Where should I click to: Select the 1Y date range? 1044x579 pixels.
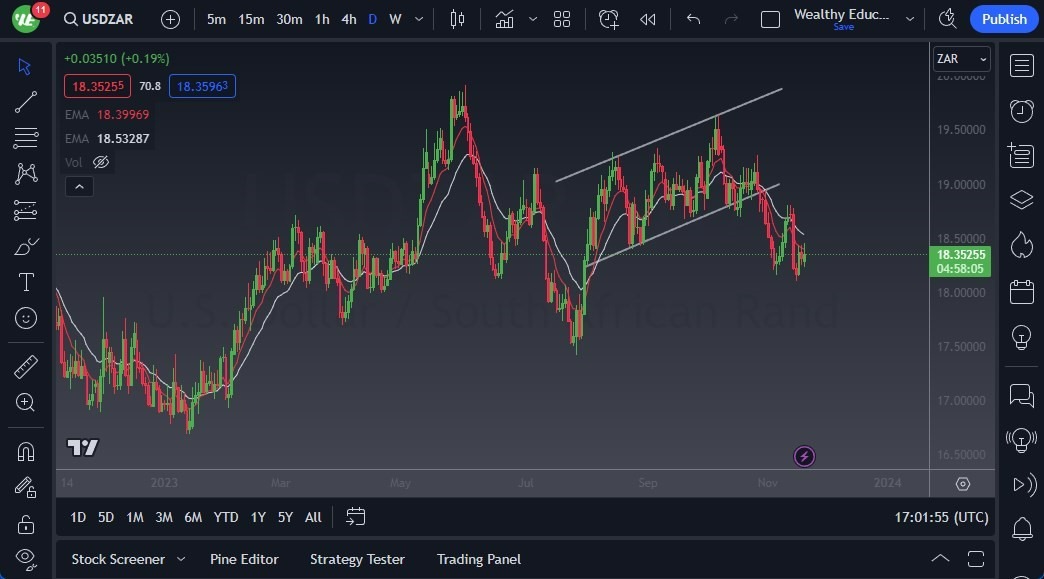[257, 517]
